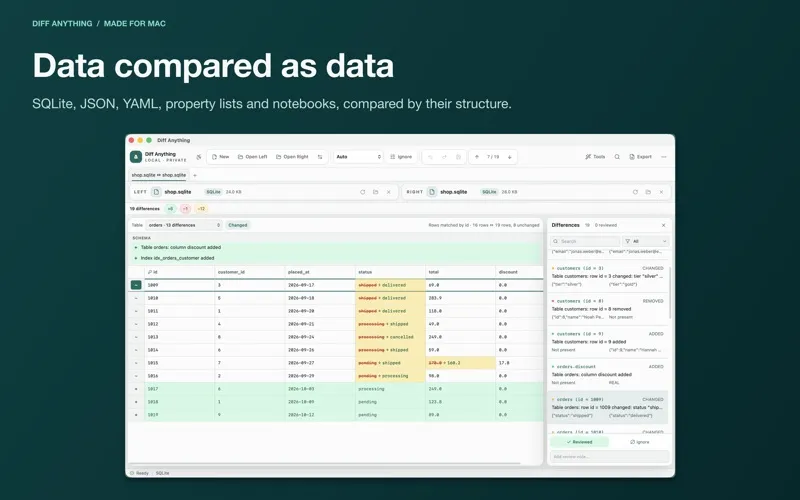Open the more options ellipsis menu
Image resolution: width=800 pixels, height=500 pixels.
point(664,157)
